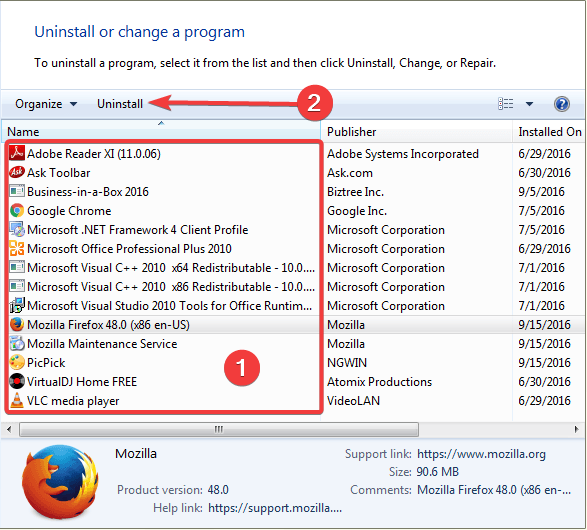Open help with the blue question mark icon
Viewport: 587px width, 530px height.
pos(562,104)
